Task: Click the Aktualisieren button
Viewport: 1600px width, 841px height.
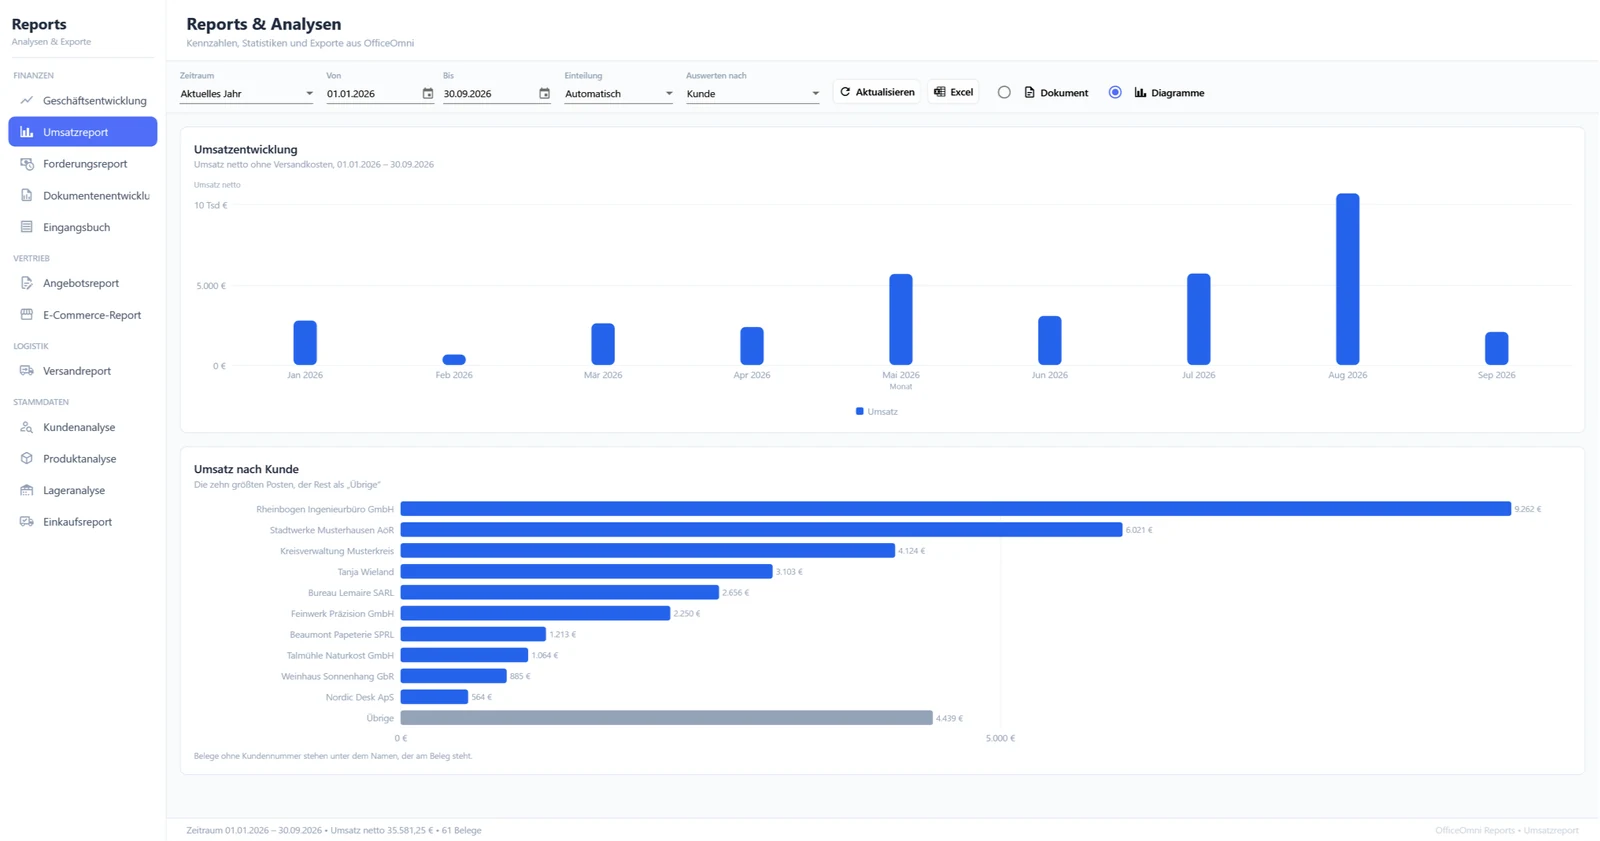Action: [x=877, y=92]
